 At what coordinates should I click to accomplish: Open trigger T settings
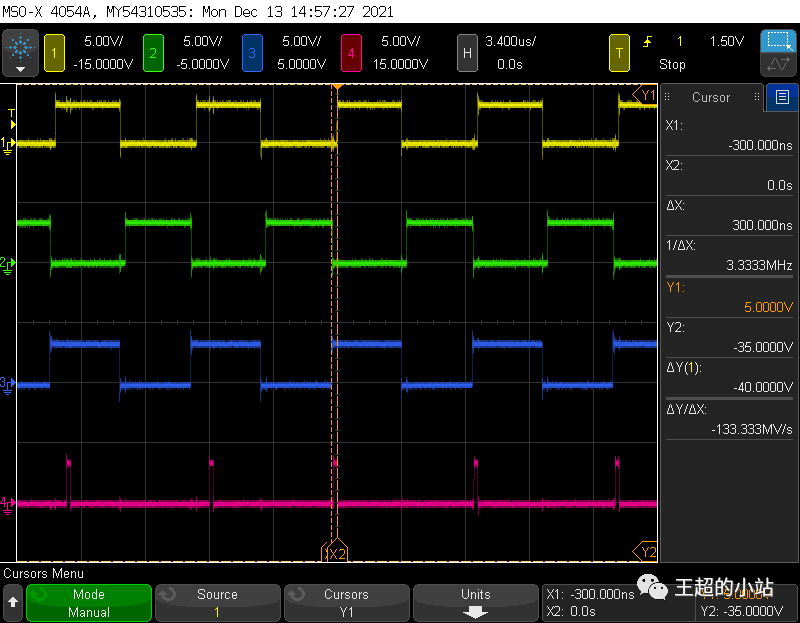click(x=620, y=52)
